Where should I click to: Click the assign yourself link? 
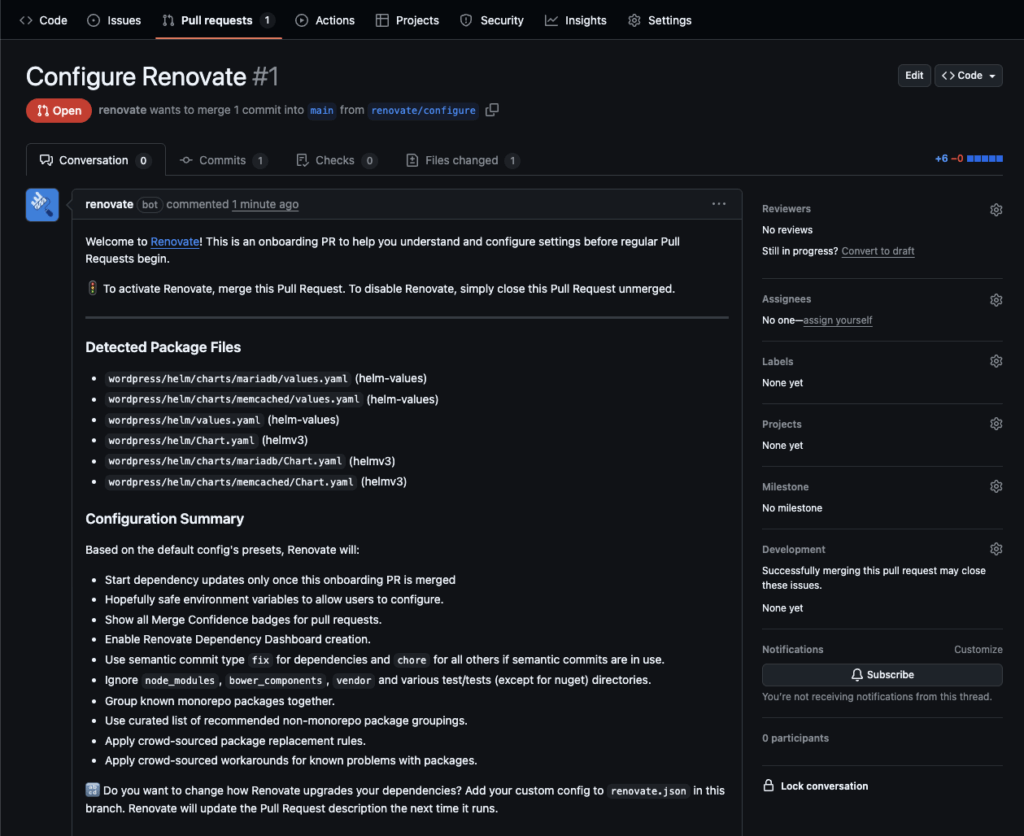pyautogui.click(x=838, y=321)
